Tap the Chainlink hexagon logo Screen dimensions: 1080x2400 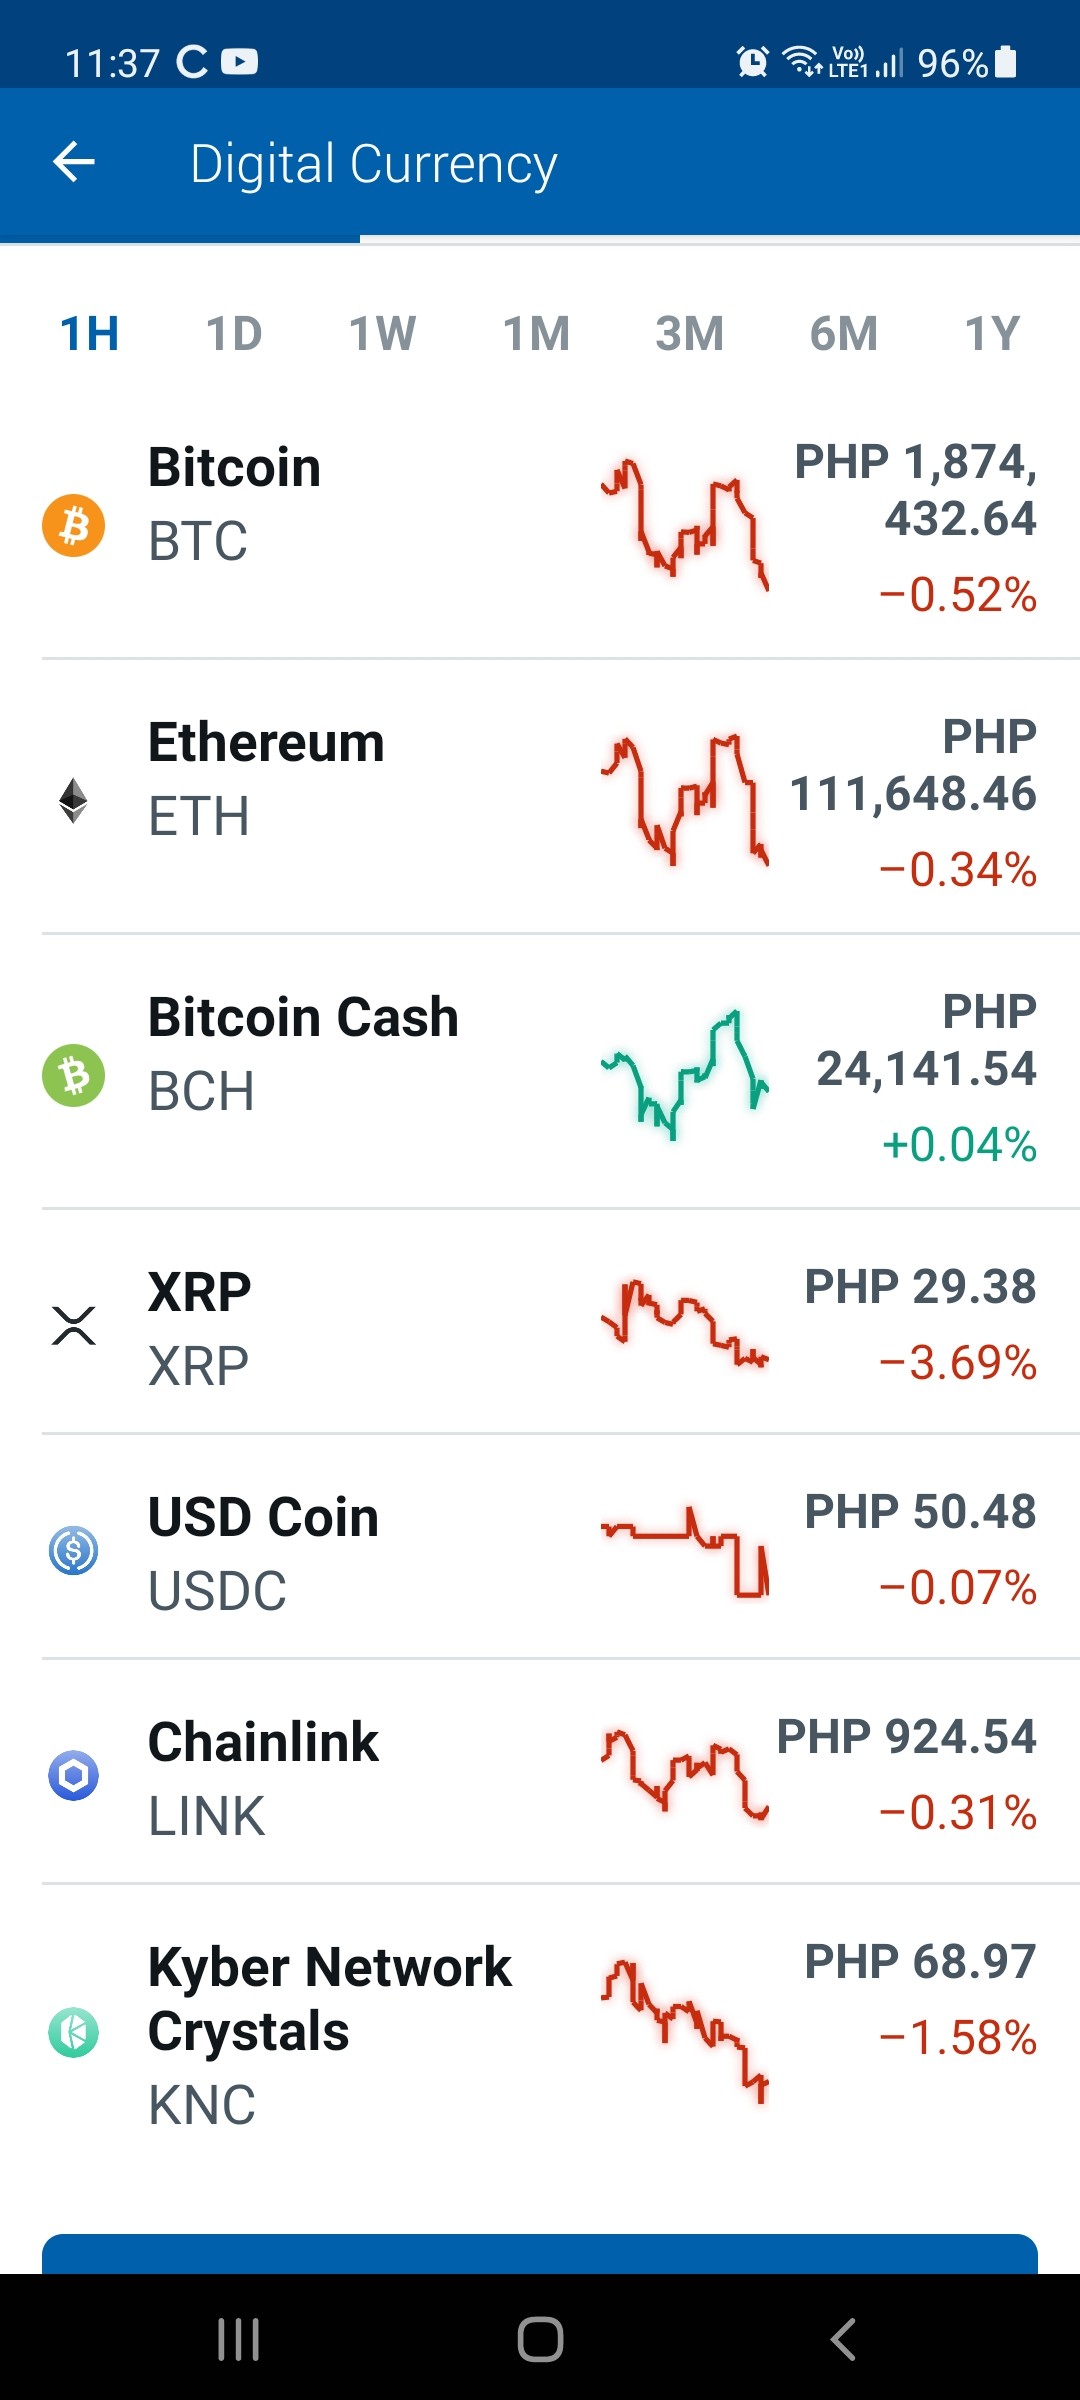(73, 1776)
